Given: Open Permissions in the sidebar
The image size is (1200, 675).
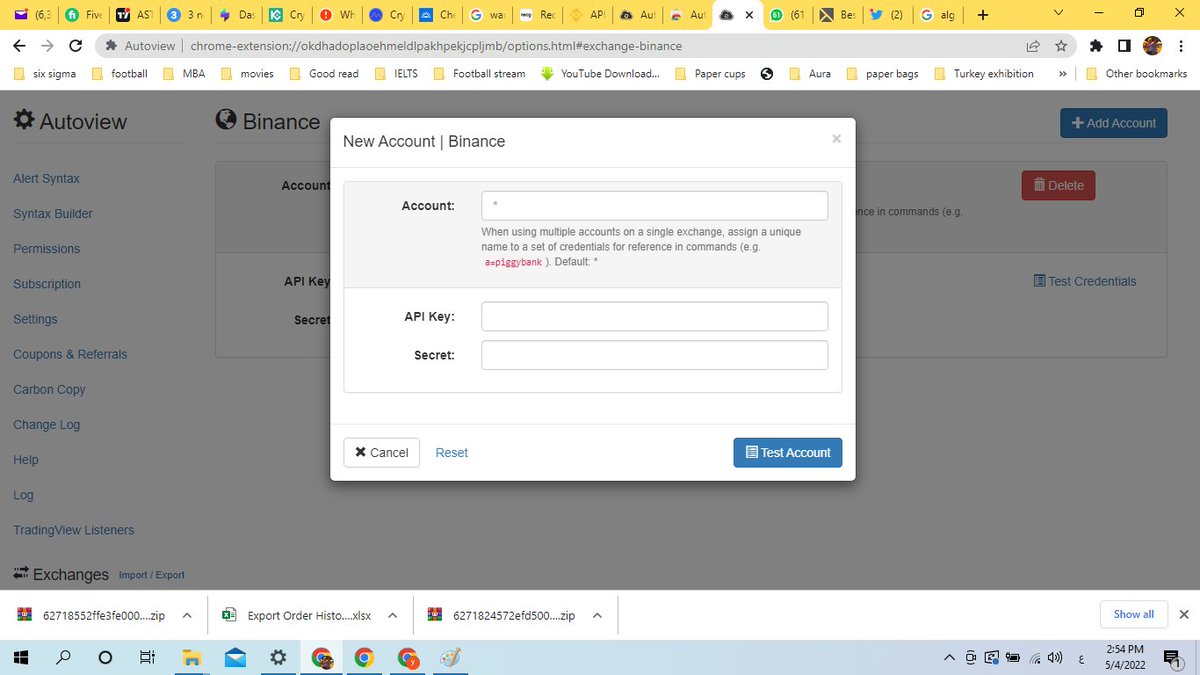Looking at the screenshot, I should pyautogui.click(x=46, y=248).
